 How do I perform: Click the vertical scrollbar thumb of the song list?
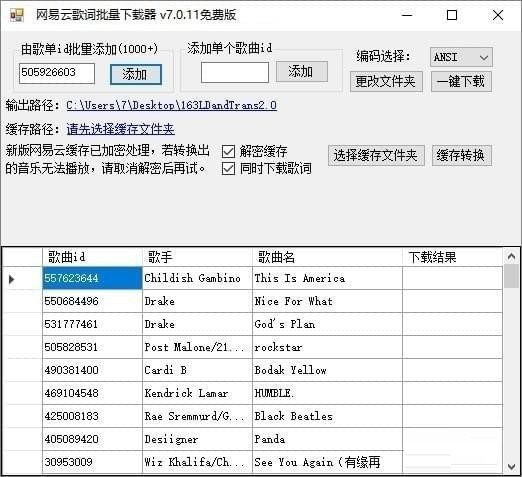[x=511, y=276]
